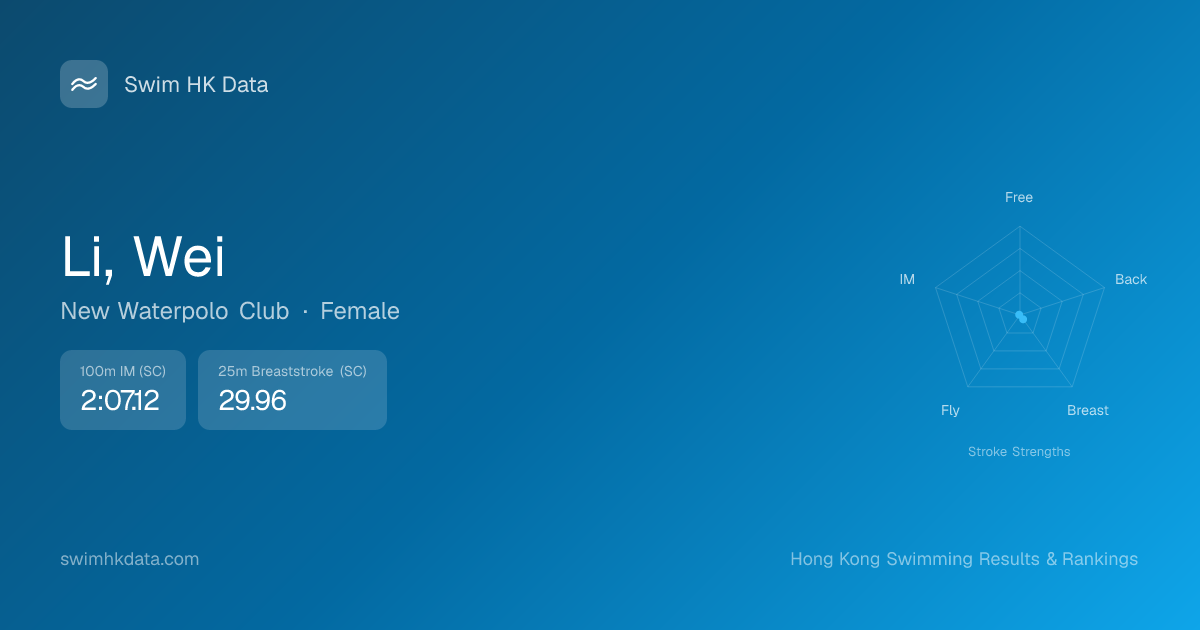1200x630 pixels.
Task: Open the New Waterpolo Club name
Action: point(174,311)
